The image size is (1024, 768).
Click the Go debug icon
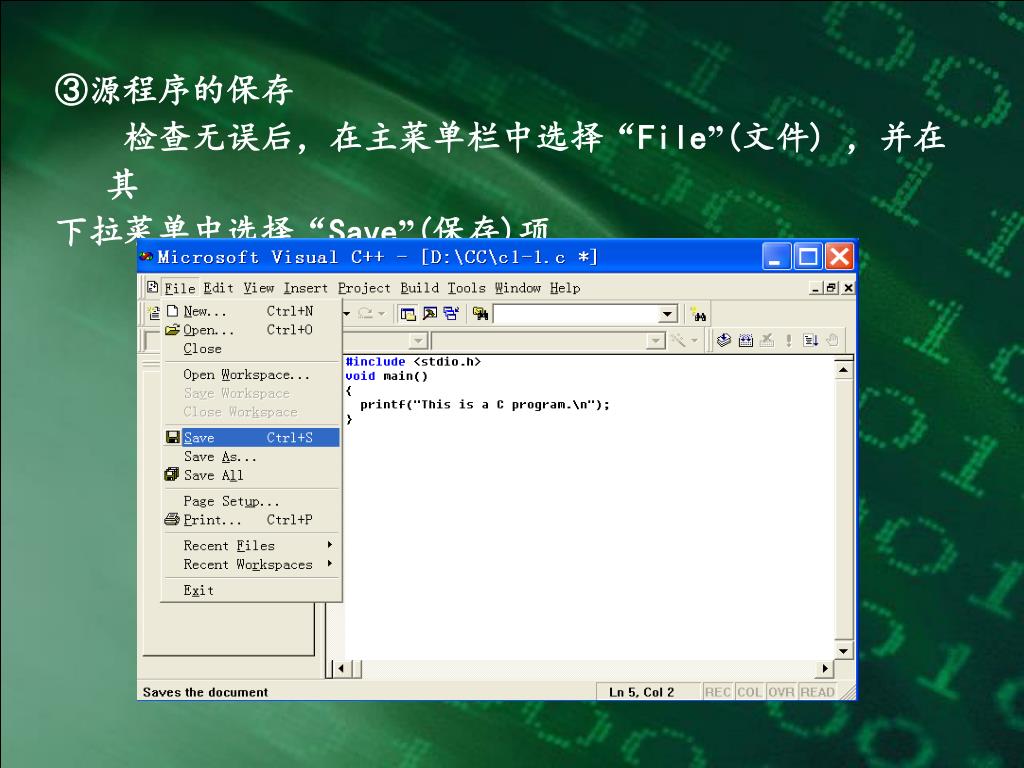(x=810, y=340)
